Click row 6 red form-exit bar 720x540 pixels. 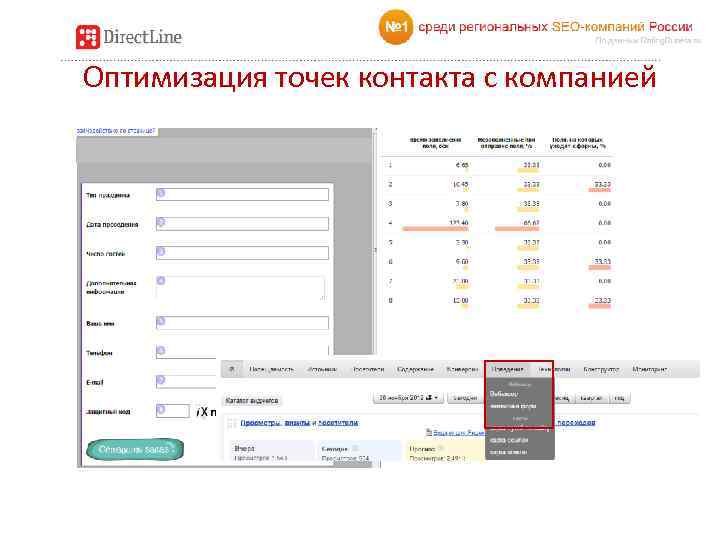[600, 267]
